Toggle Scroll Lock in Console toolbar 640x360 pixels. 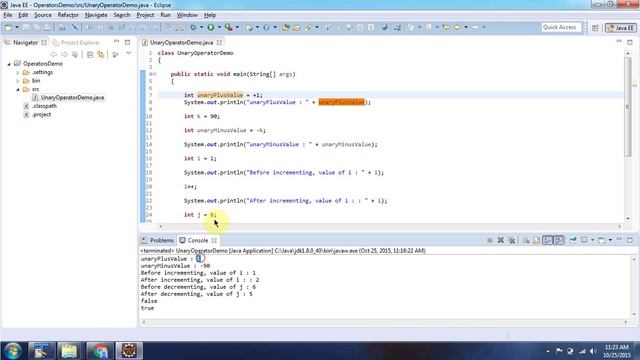tap(536, 240)
